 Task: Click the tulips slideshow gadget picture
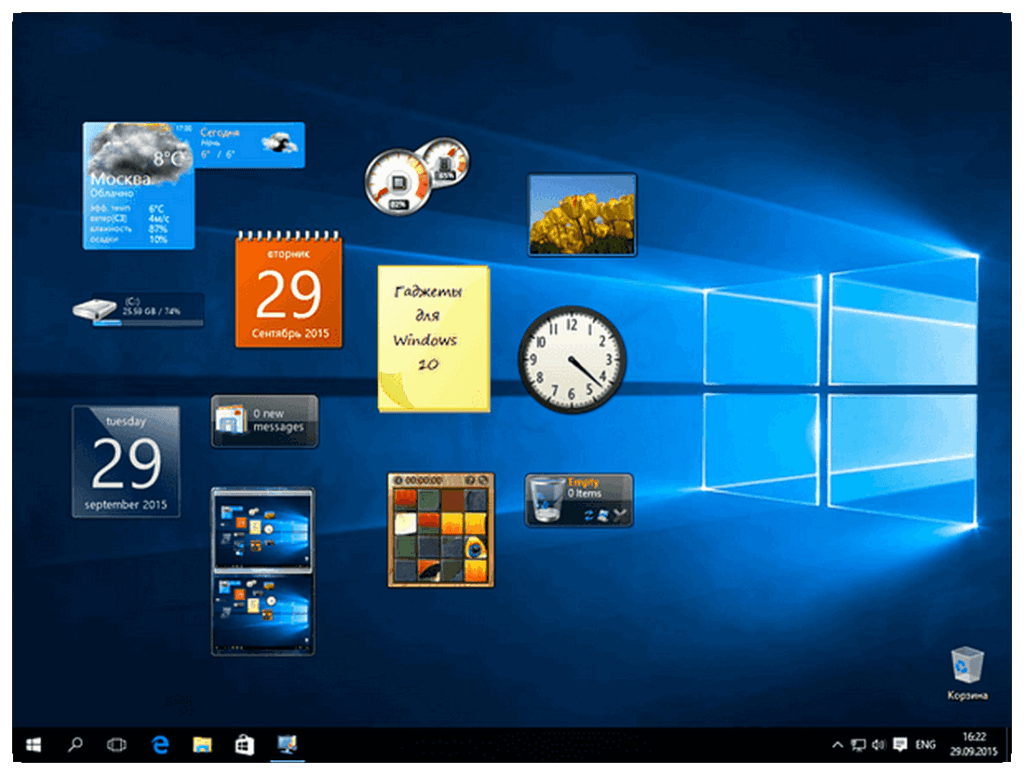(x=582, y=215)
